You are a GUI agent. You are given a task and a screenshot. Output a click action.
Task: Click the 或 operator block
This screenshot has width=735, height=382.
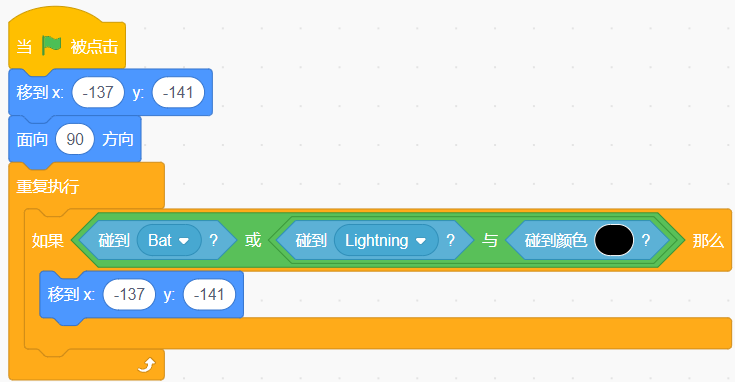(253, 240)
